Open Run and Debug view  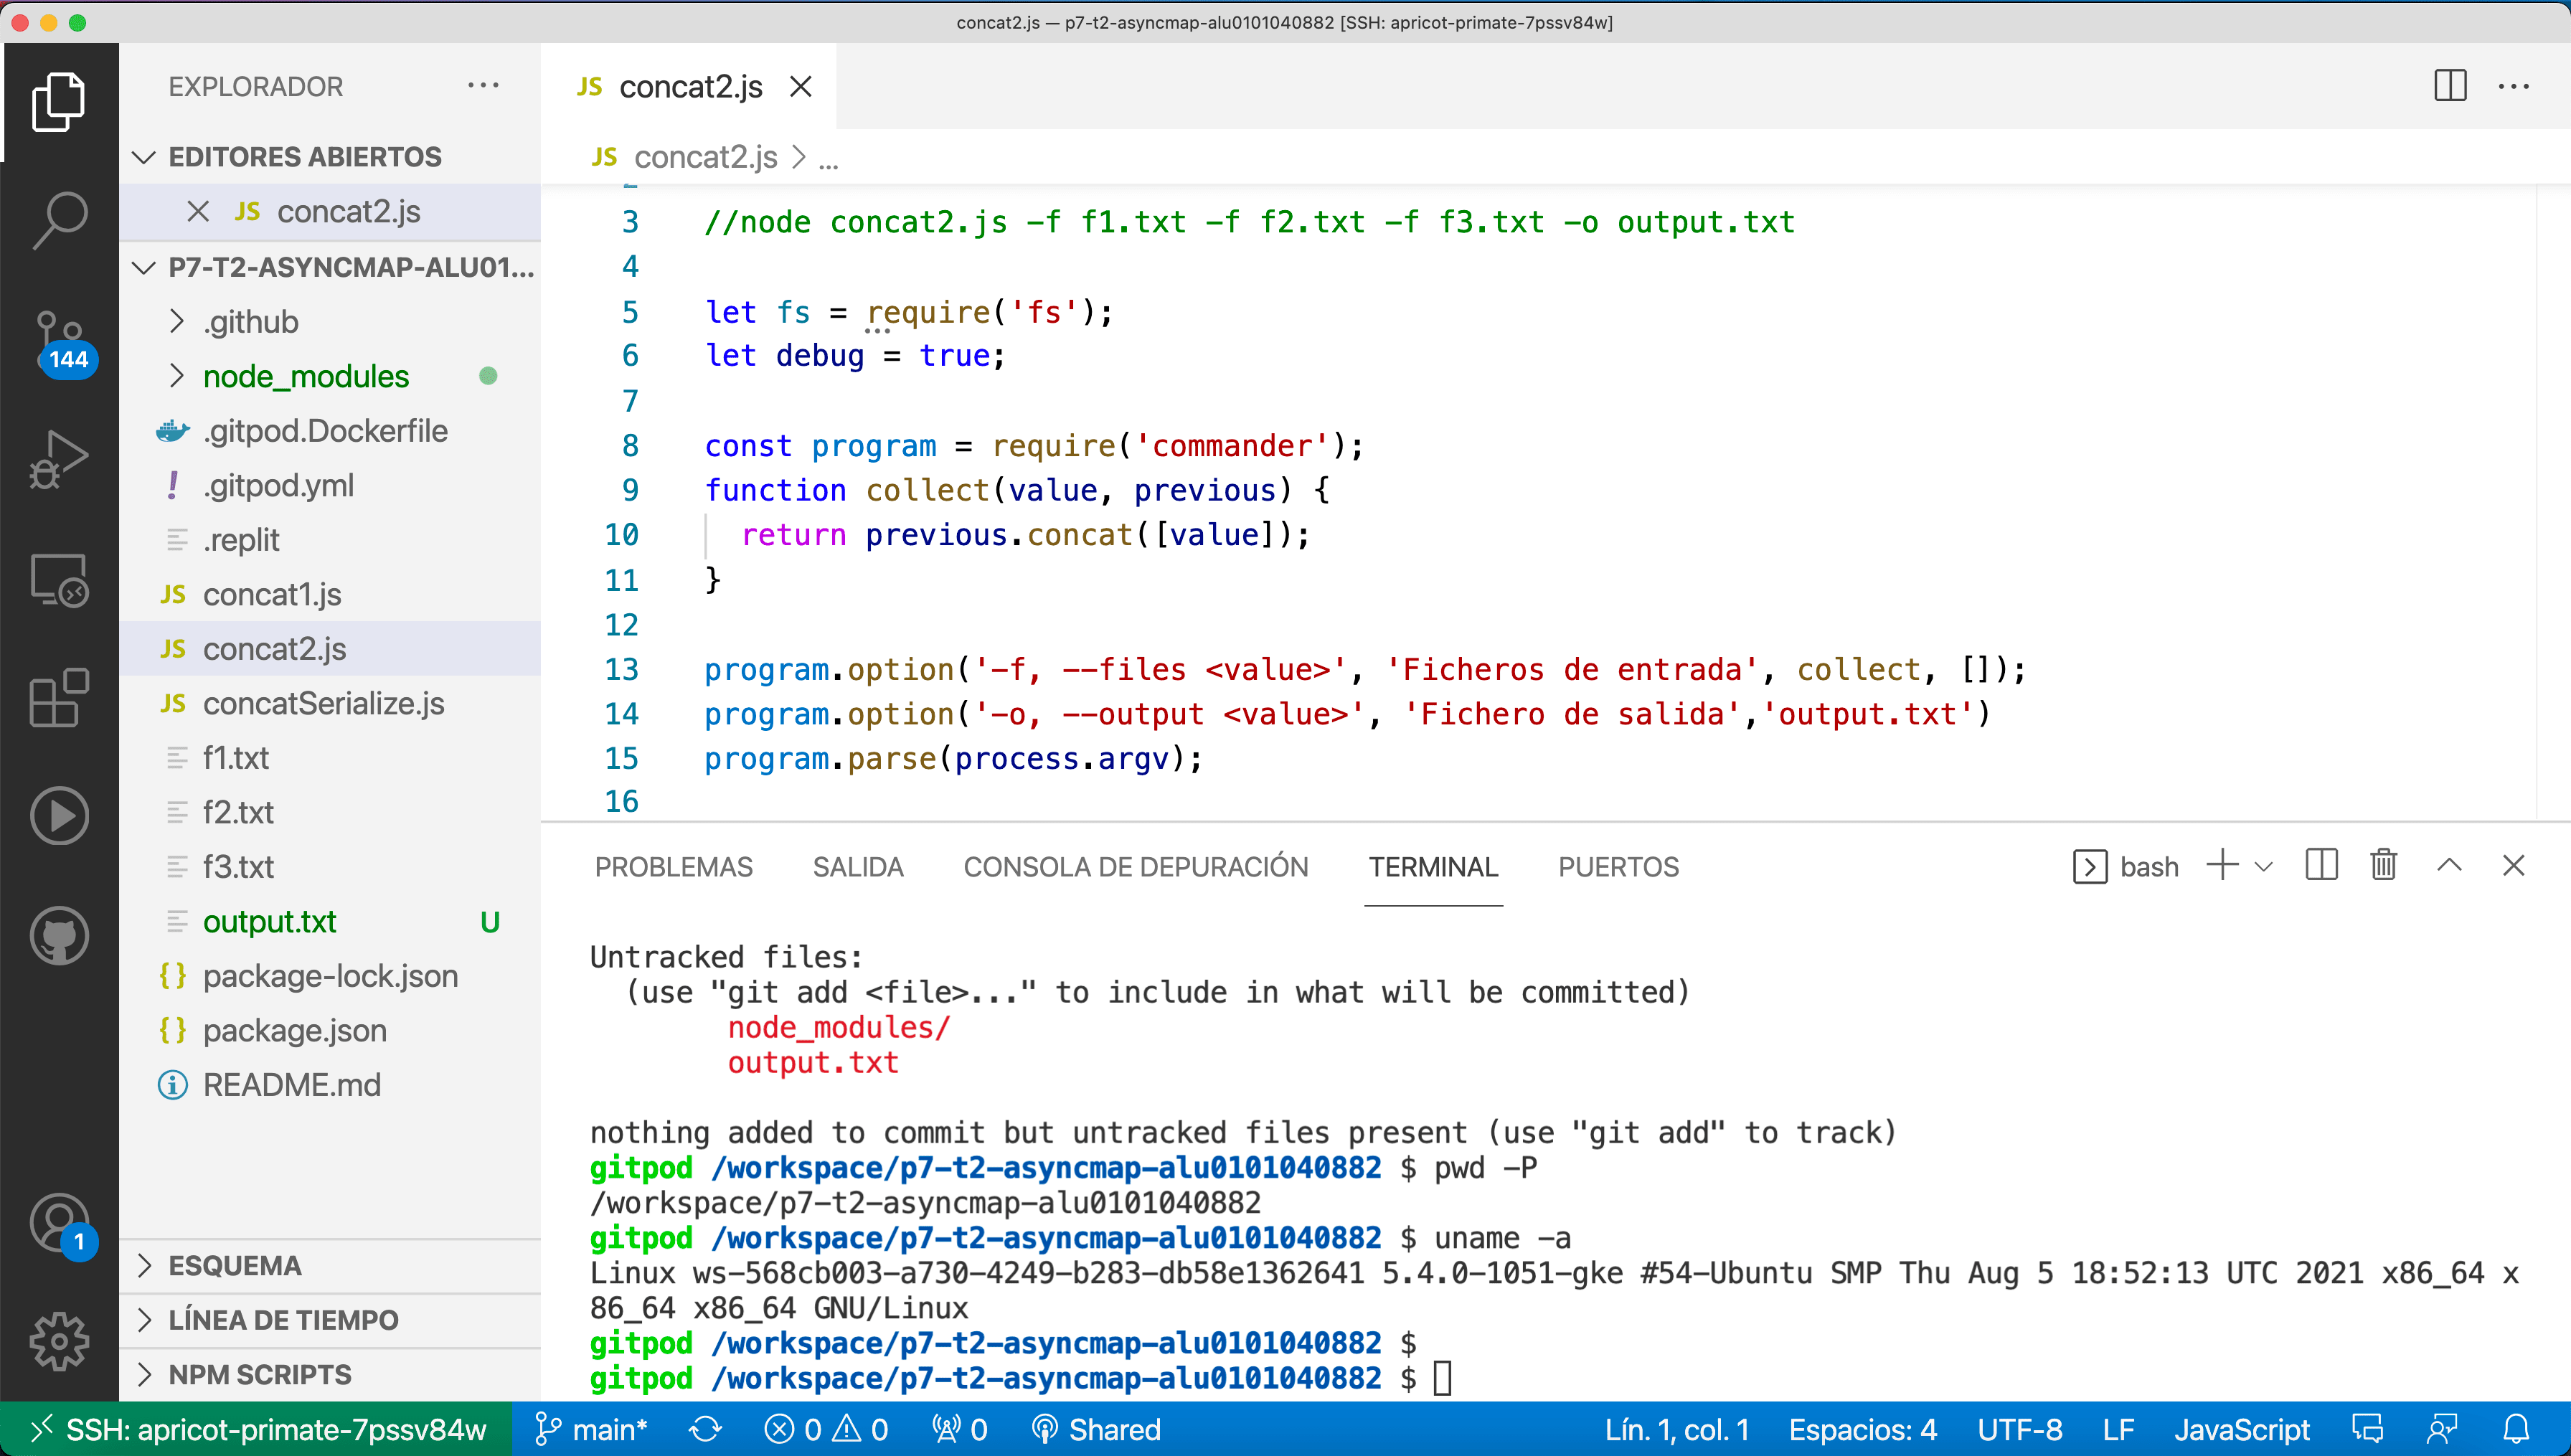[59, 460]
